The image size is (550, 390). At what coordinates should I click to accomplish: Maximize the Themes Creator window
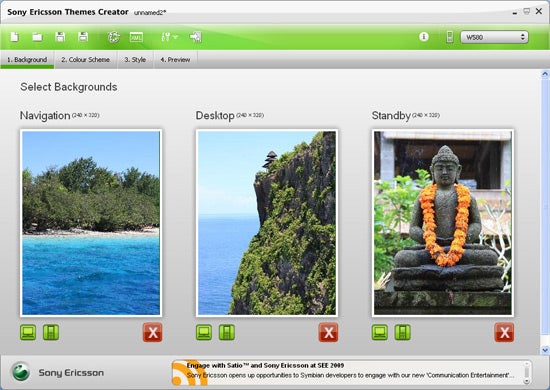pos(526,12)
